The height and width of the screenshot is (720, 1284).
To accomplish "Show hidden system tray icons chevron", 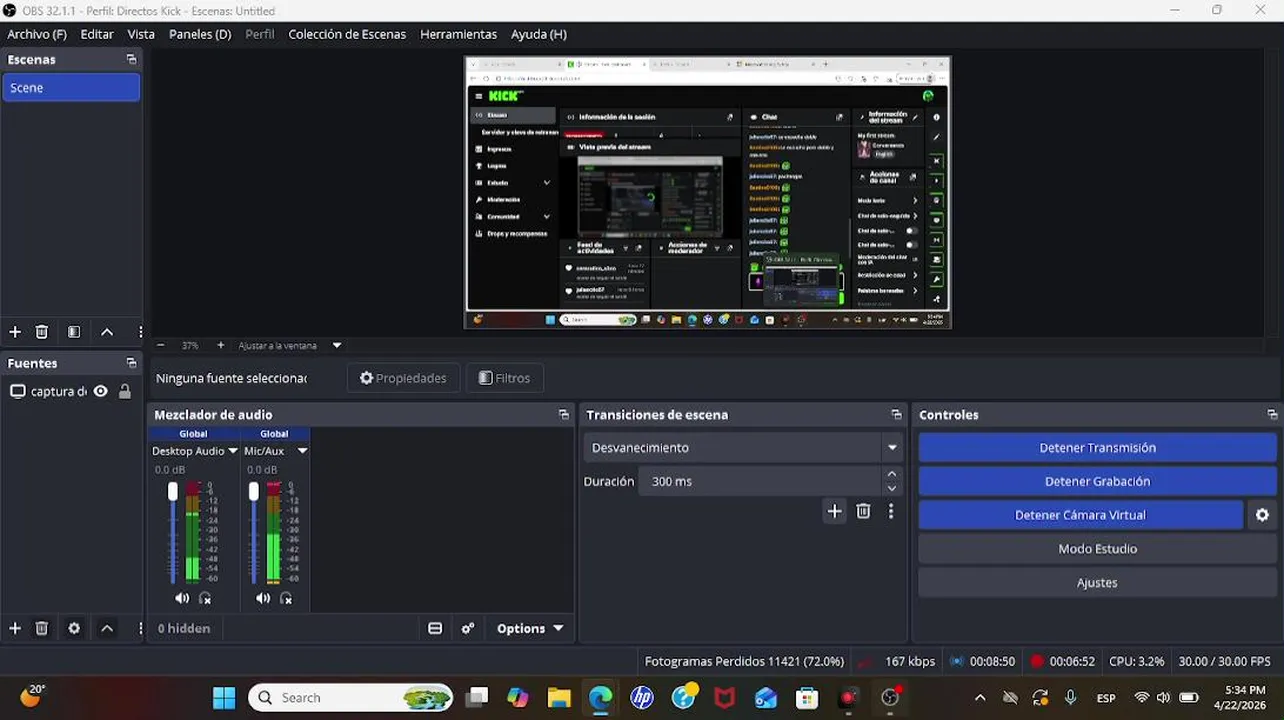I will (980, 697).
